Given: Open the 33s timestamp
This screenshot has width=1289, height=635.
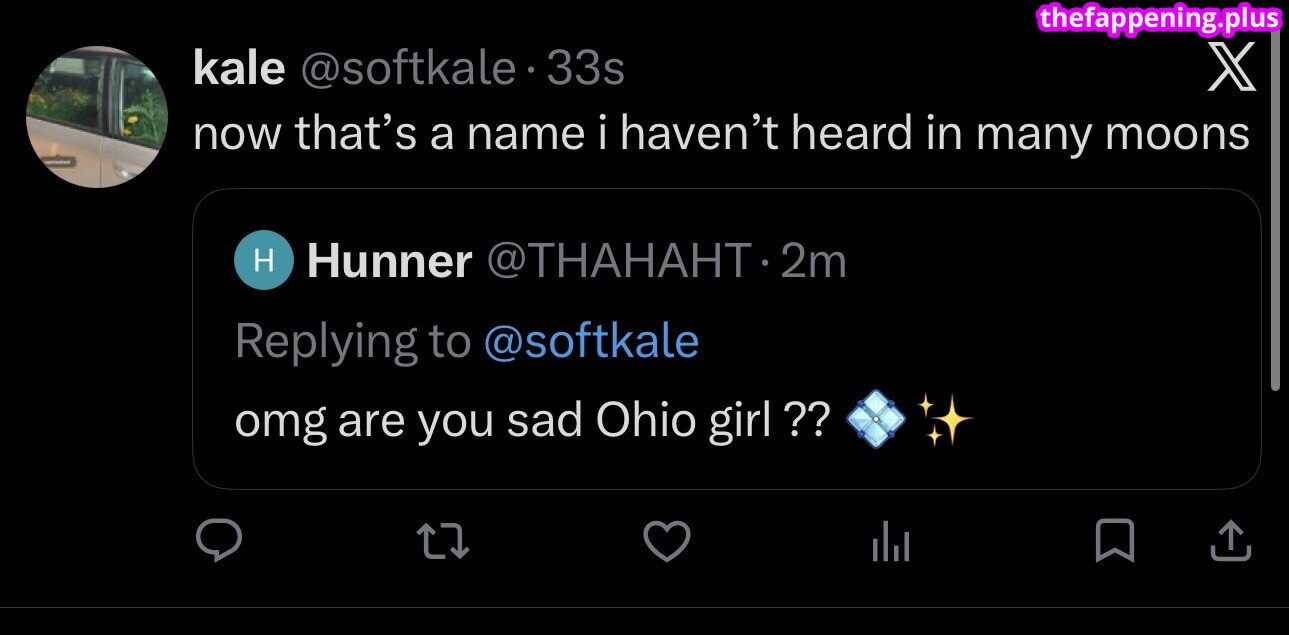Looking at the screenshot, I should [586, 69].
